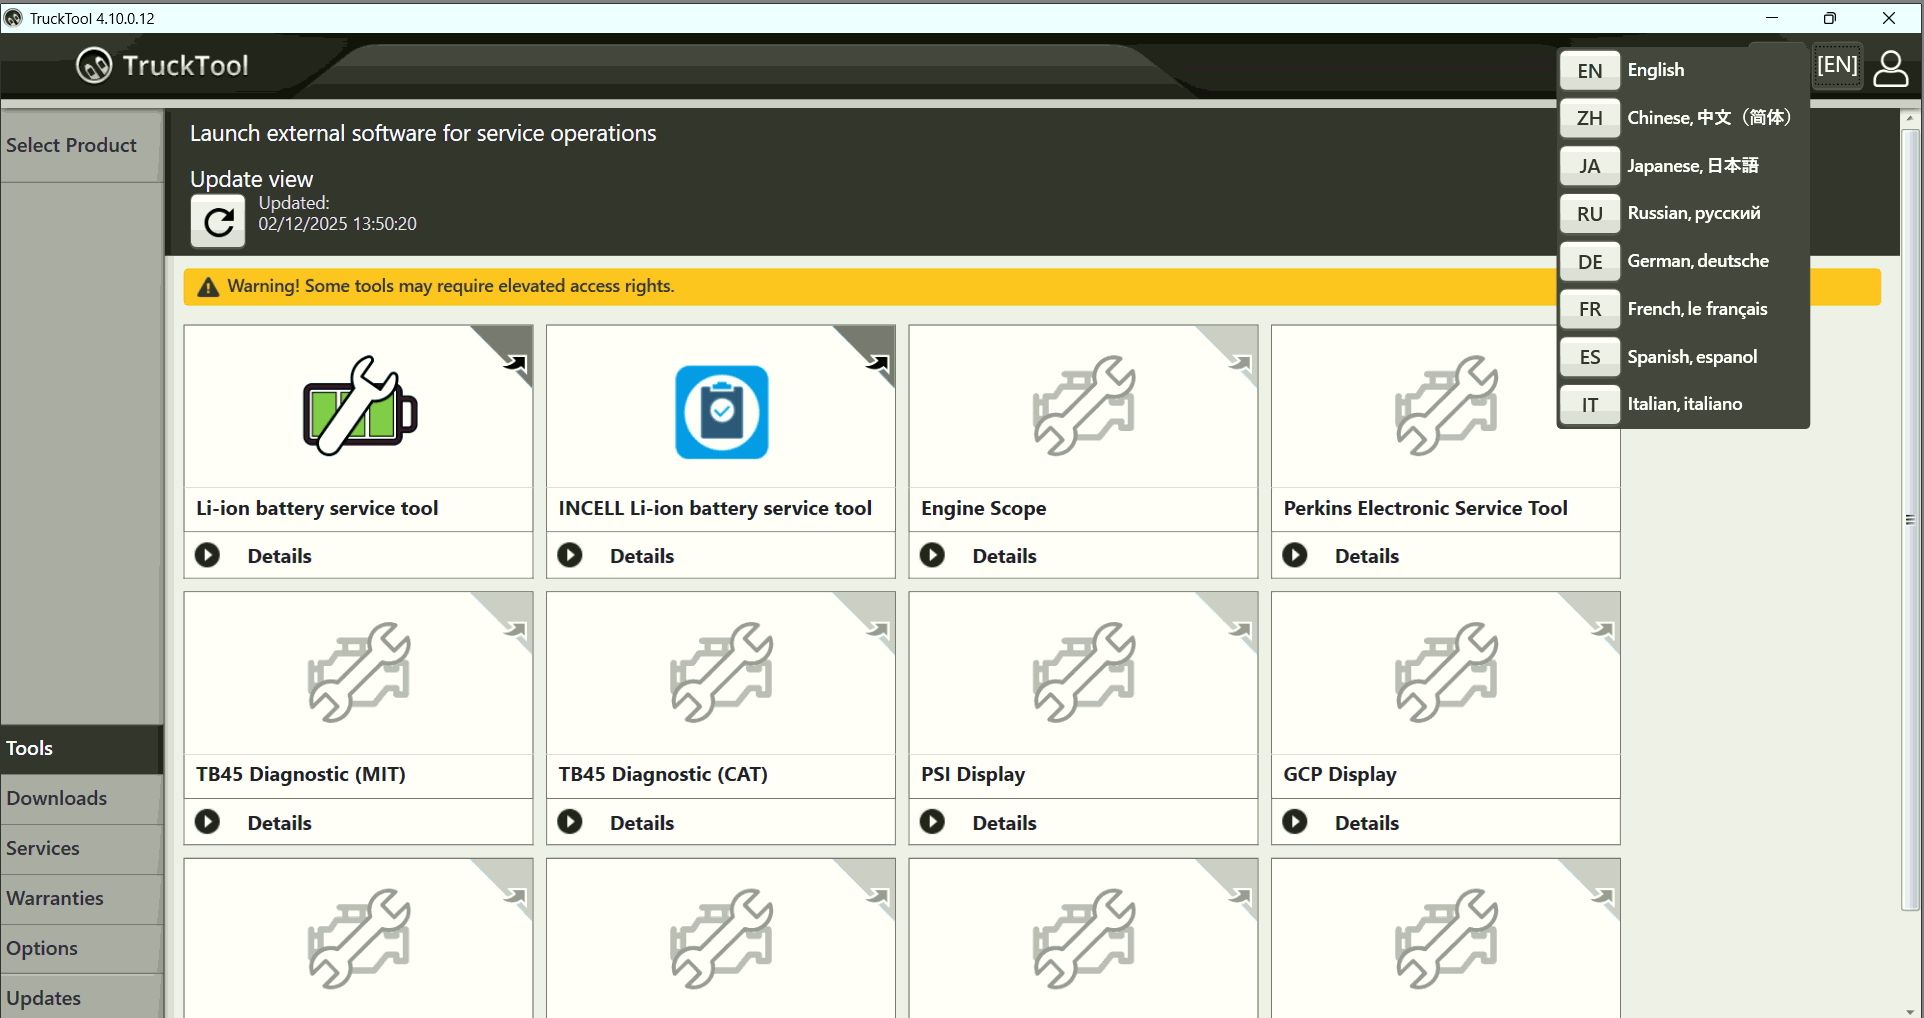
Task: Choose French, le français language
Action: point(1697,309)
